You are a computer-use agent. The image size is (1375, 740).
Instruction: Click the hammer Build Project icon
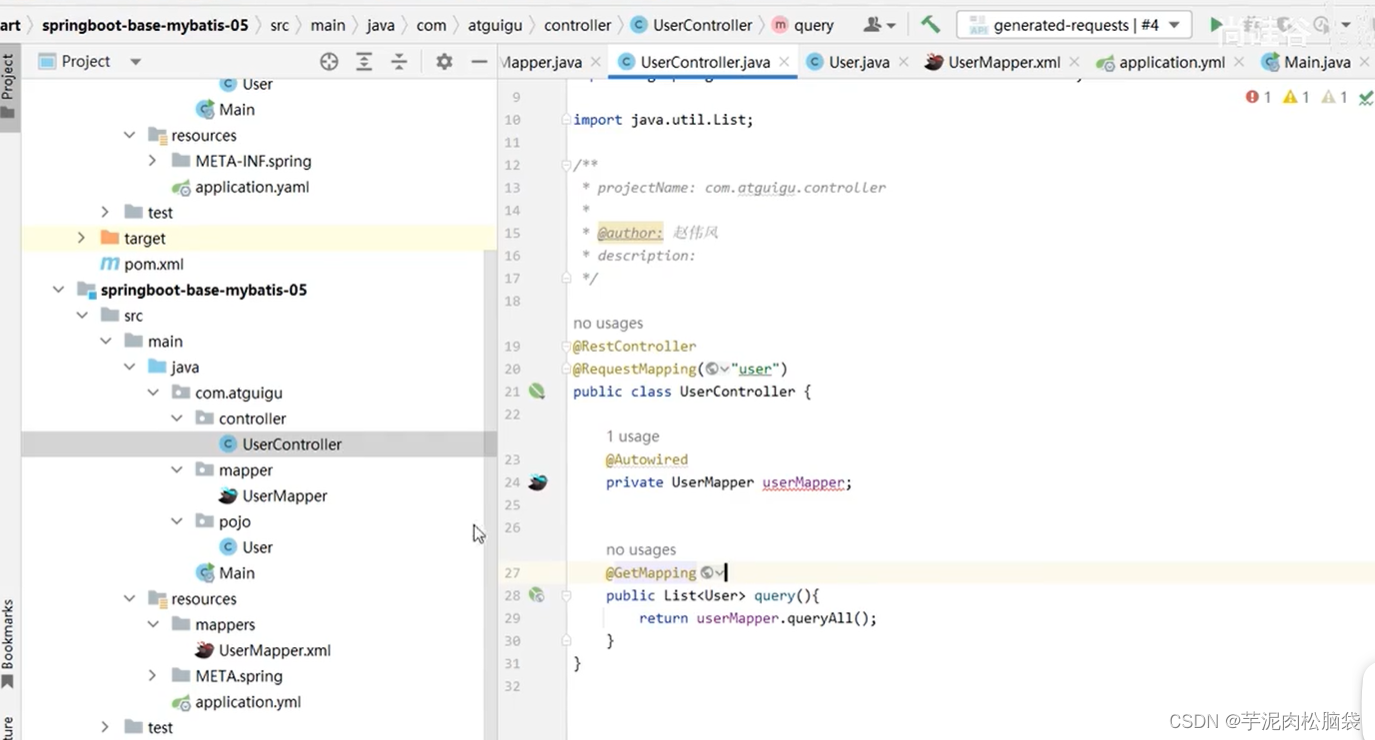(x=930, y=25)
